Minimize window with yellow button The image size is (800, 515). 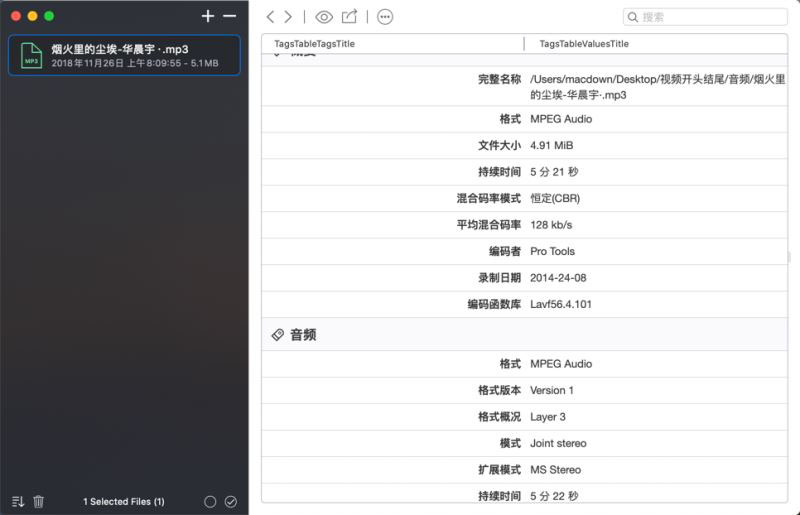pos(33,16)
